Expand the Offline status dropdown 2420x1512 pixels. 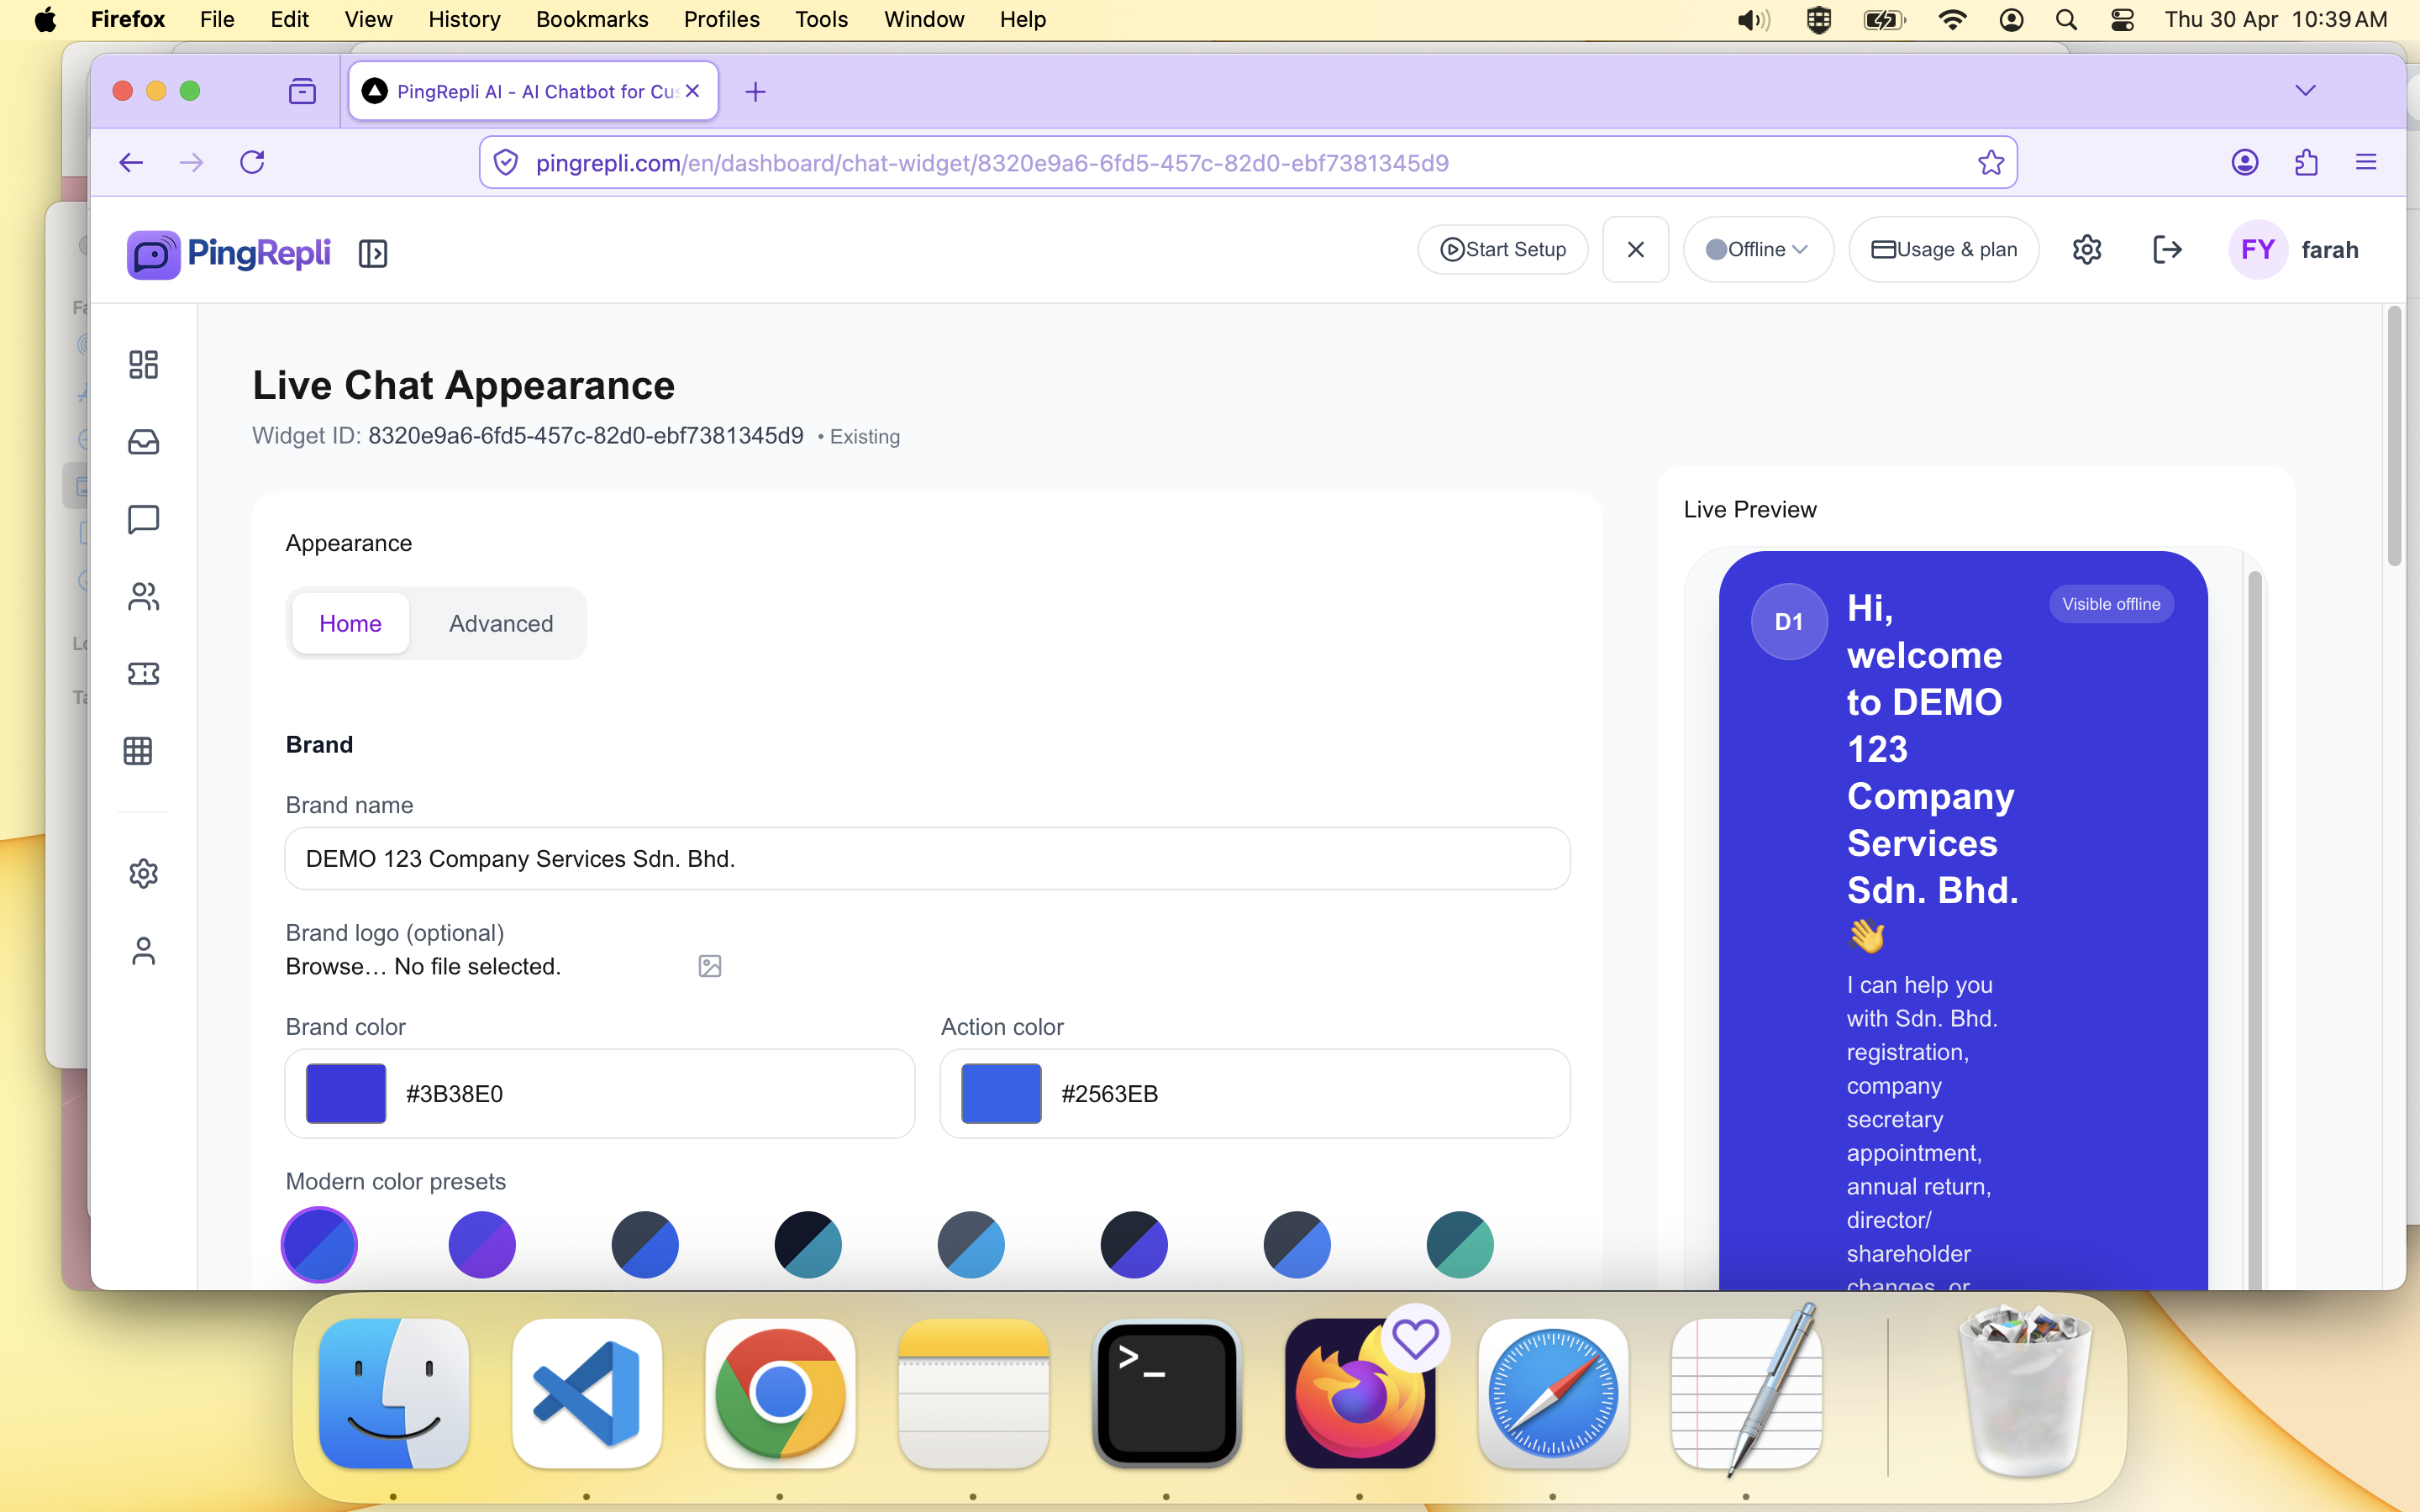click(1758, 249)
